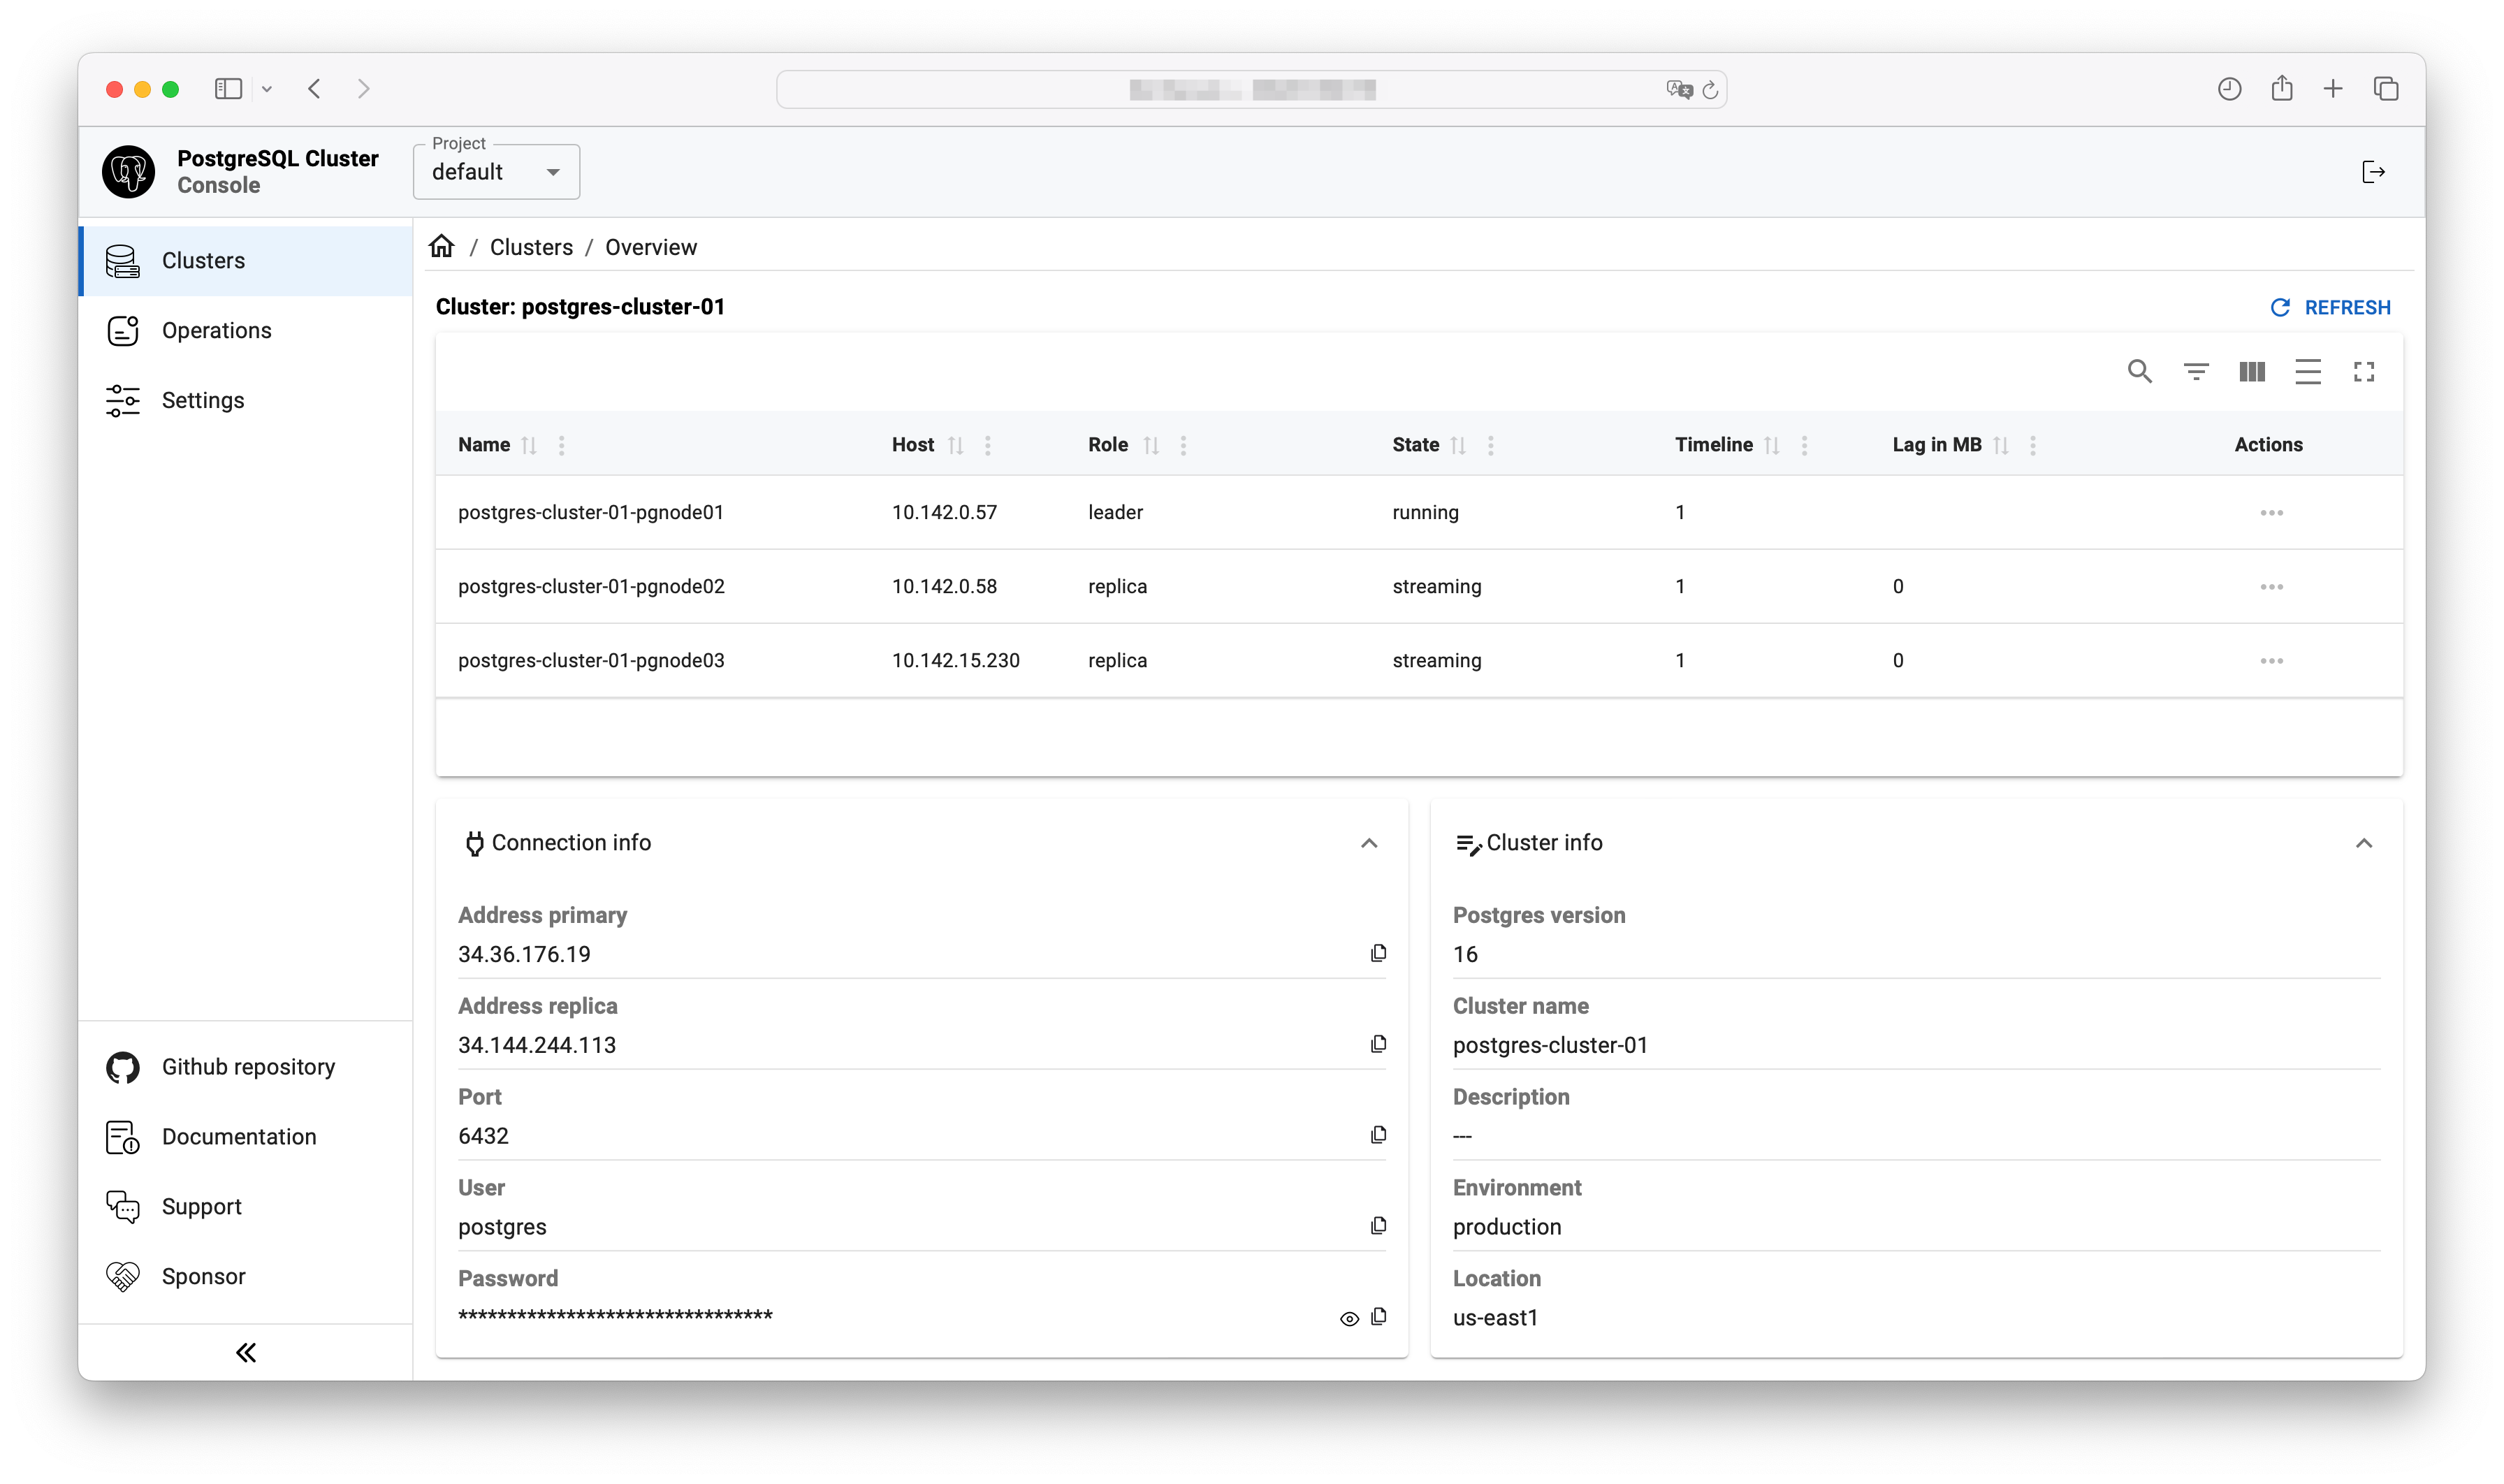Click the translate icon in address bar

tap(1679, 90)
